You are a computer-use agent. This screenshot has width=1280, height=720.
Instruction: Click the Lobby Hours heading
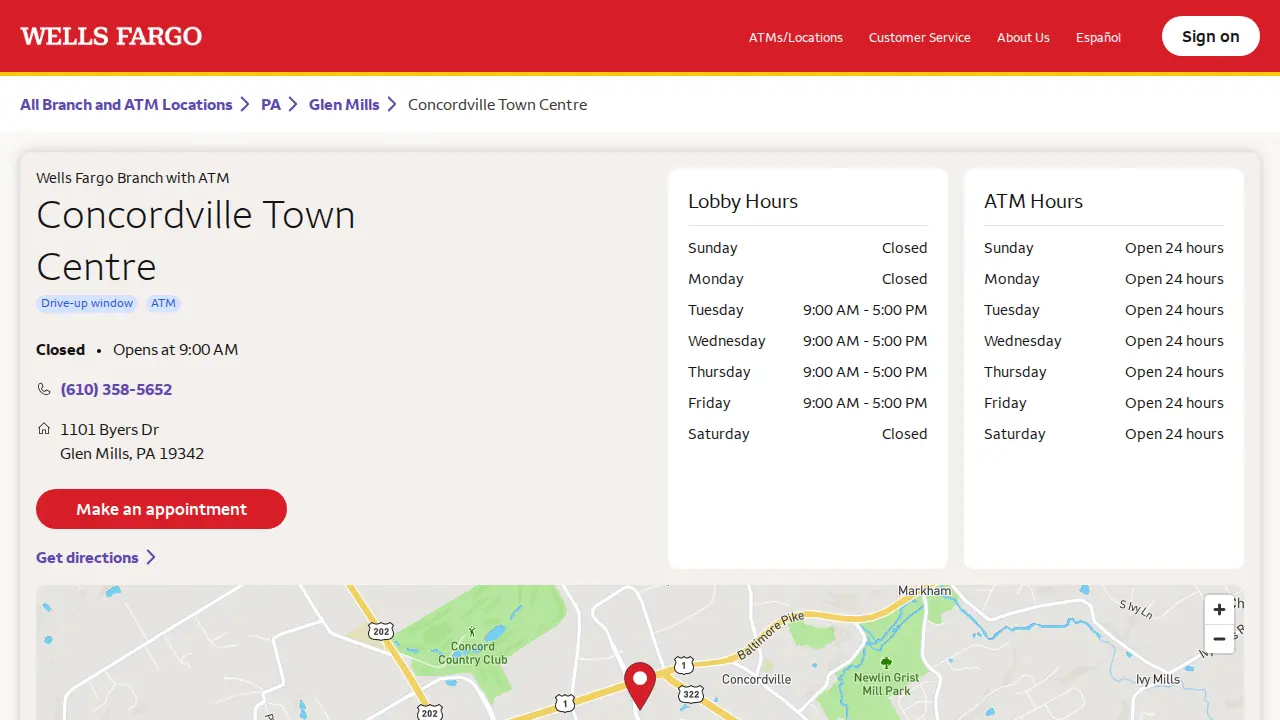click(x=743, y=201)
